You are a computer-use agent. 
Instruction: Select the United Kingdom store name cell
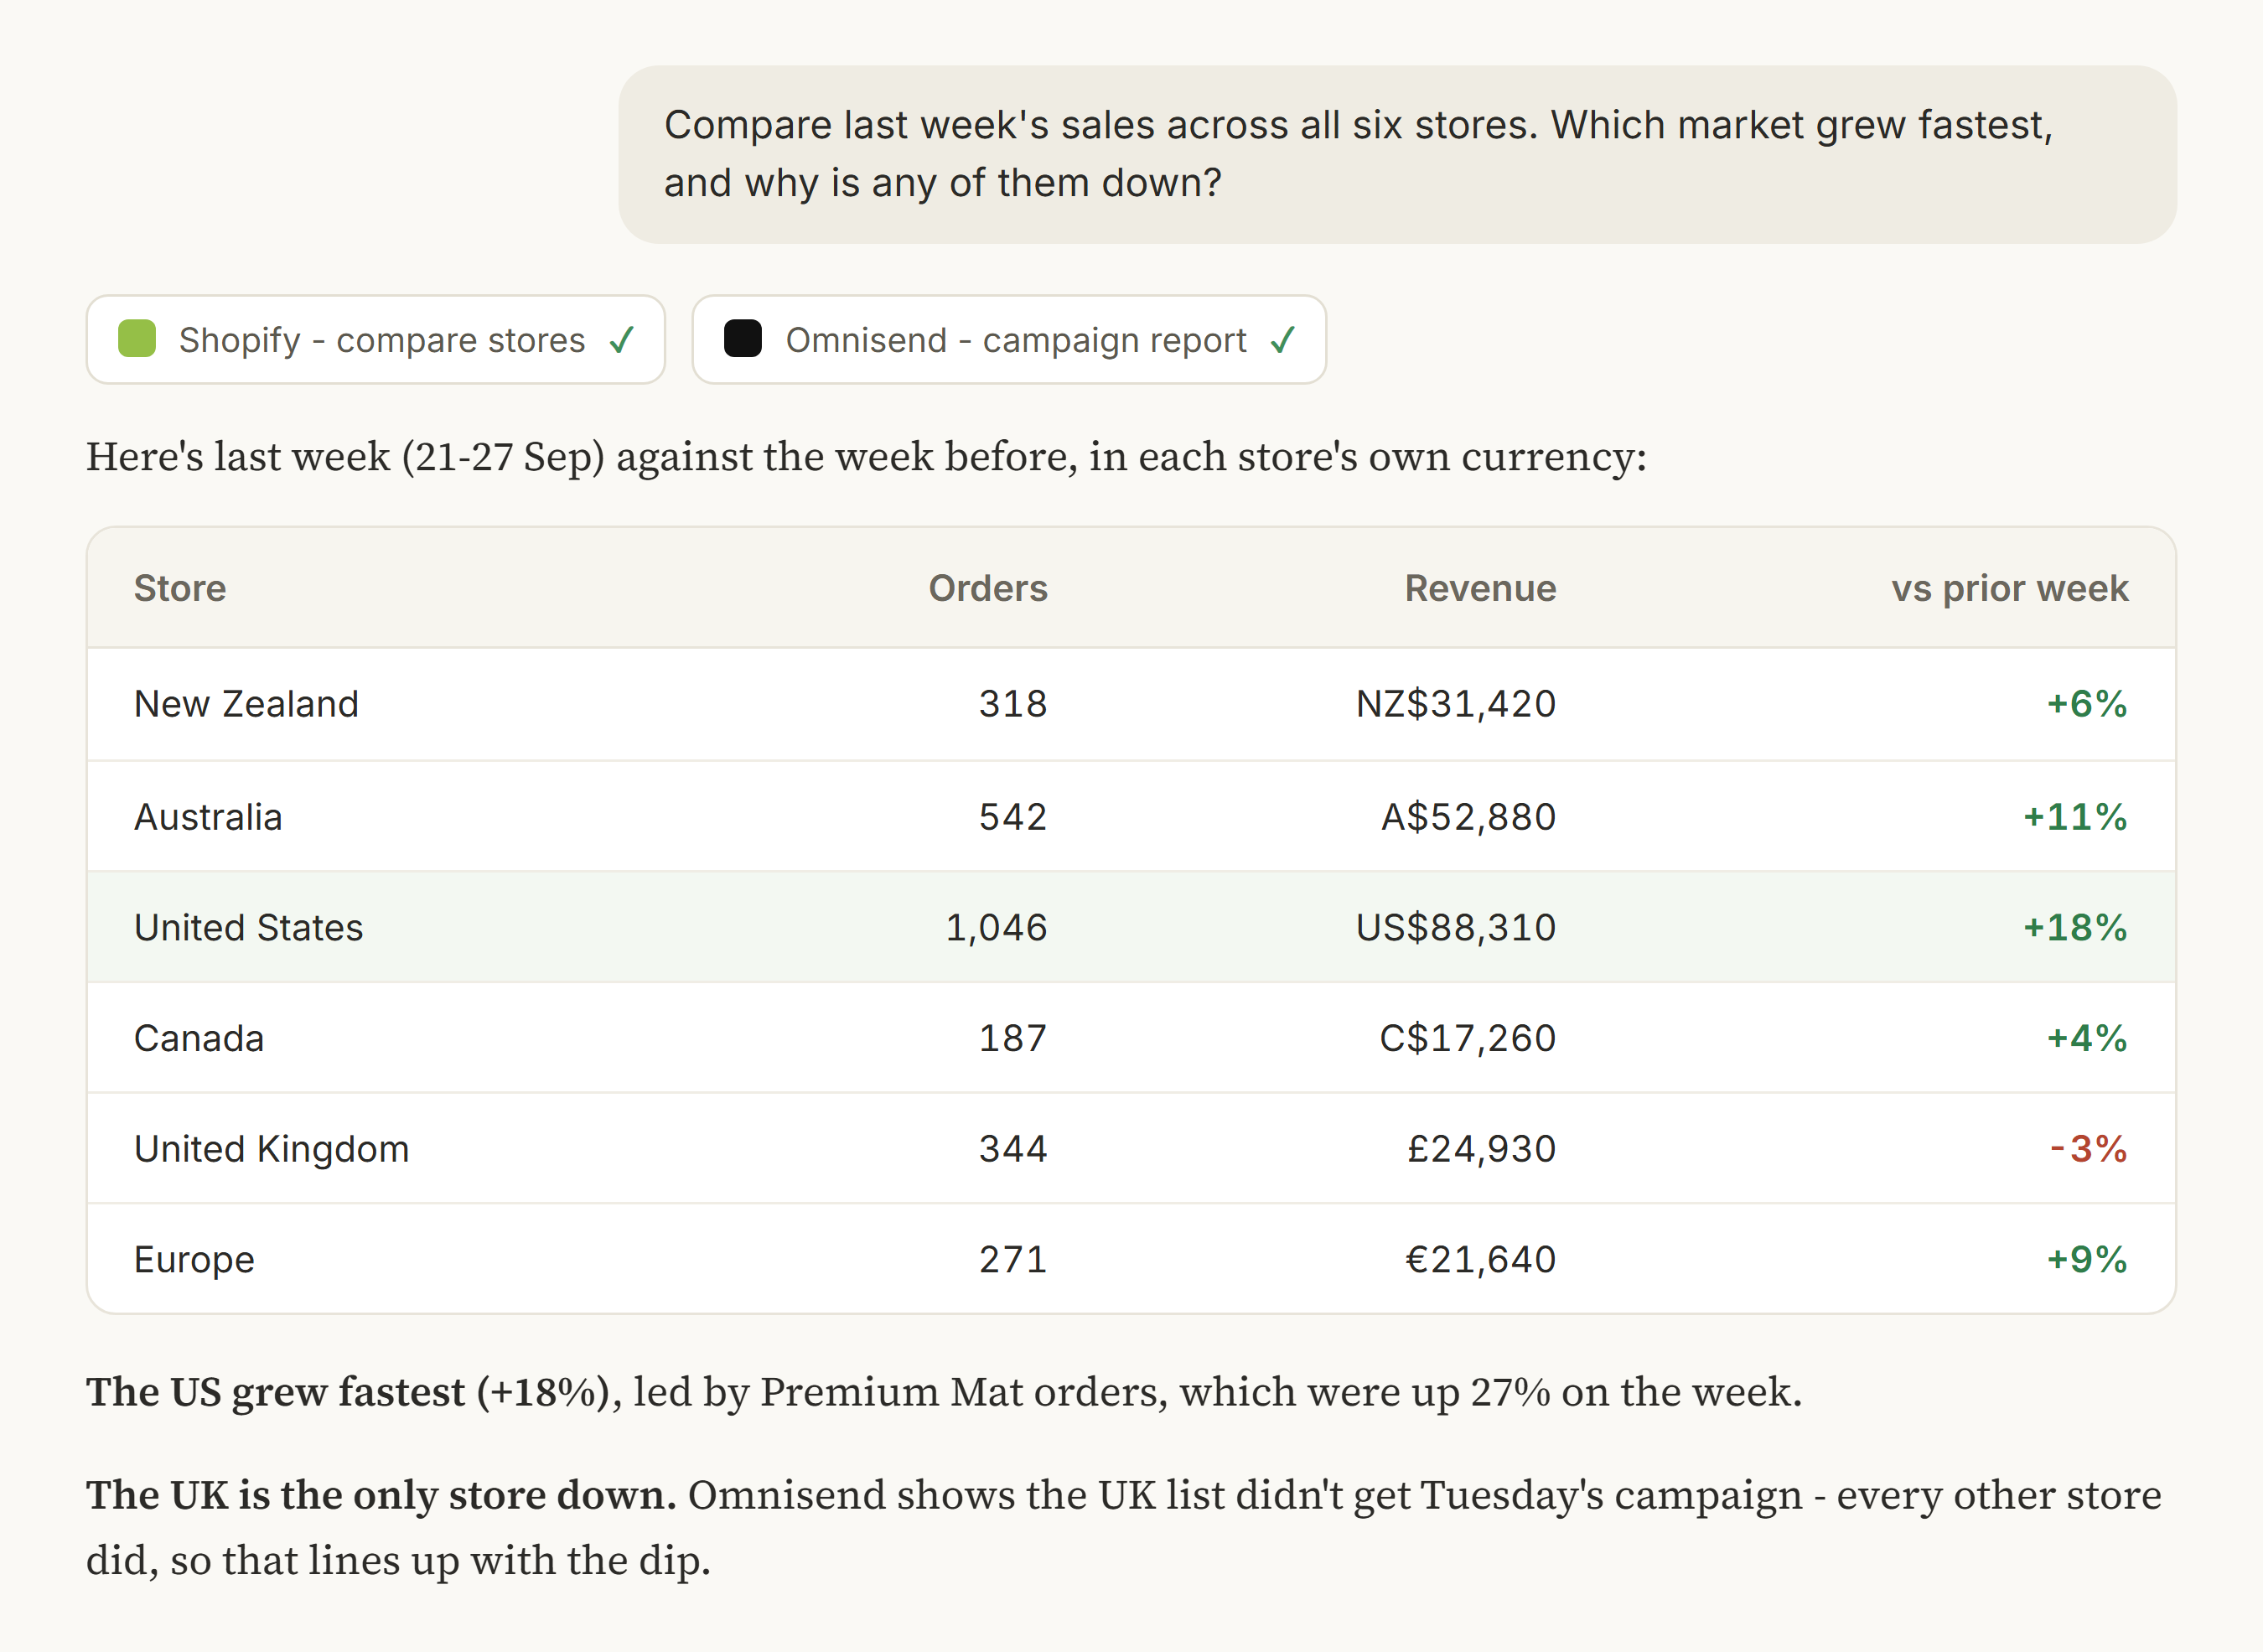pyautogui.click(x=272, y=1149)
